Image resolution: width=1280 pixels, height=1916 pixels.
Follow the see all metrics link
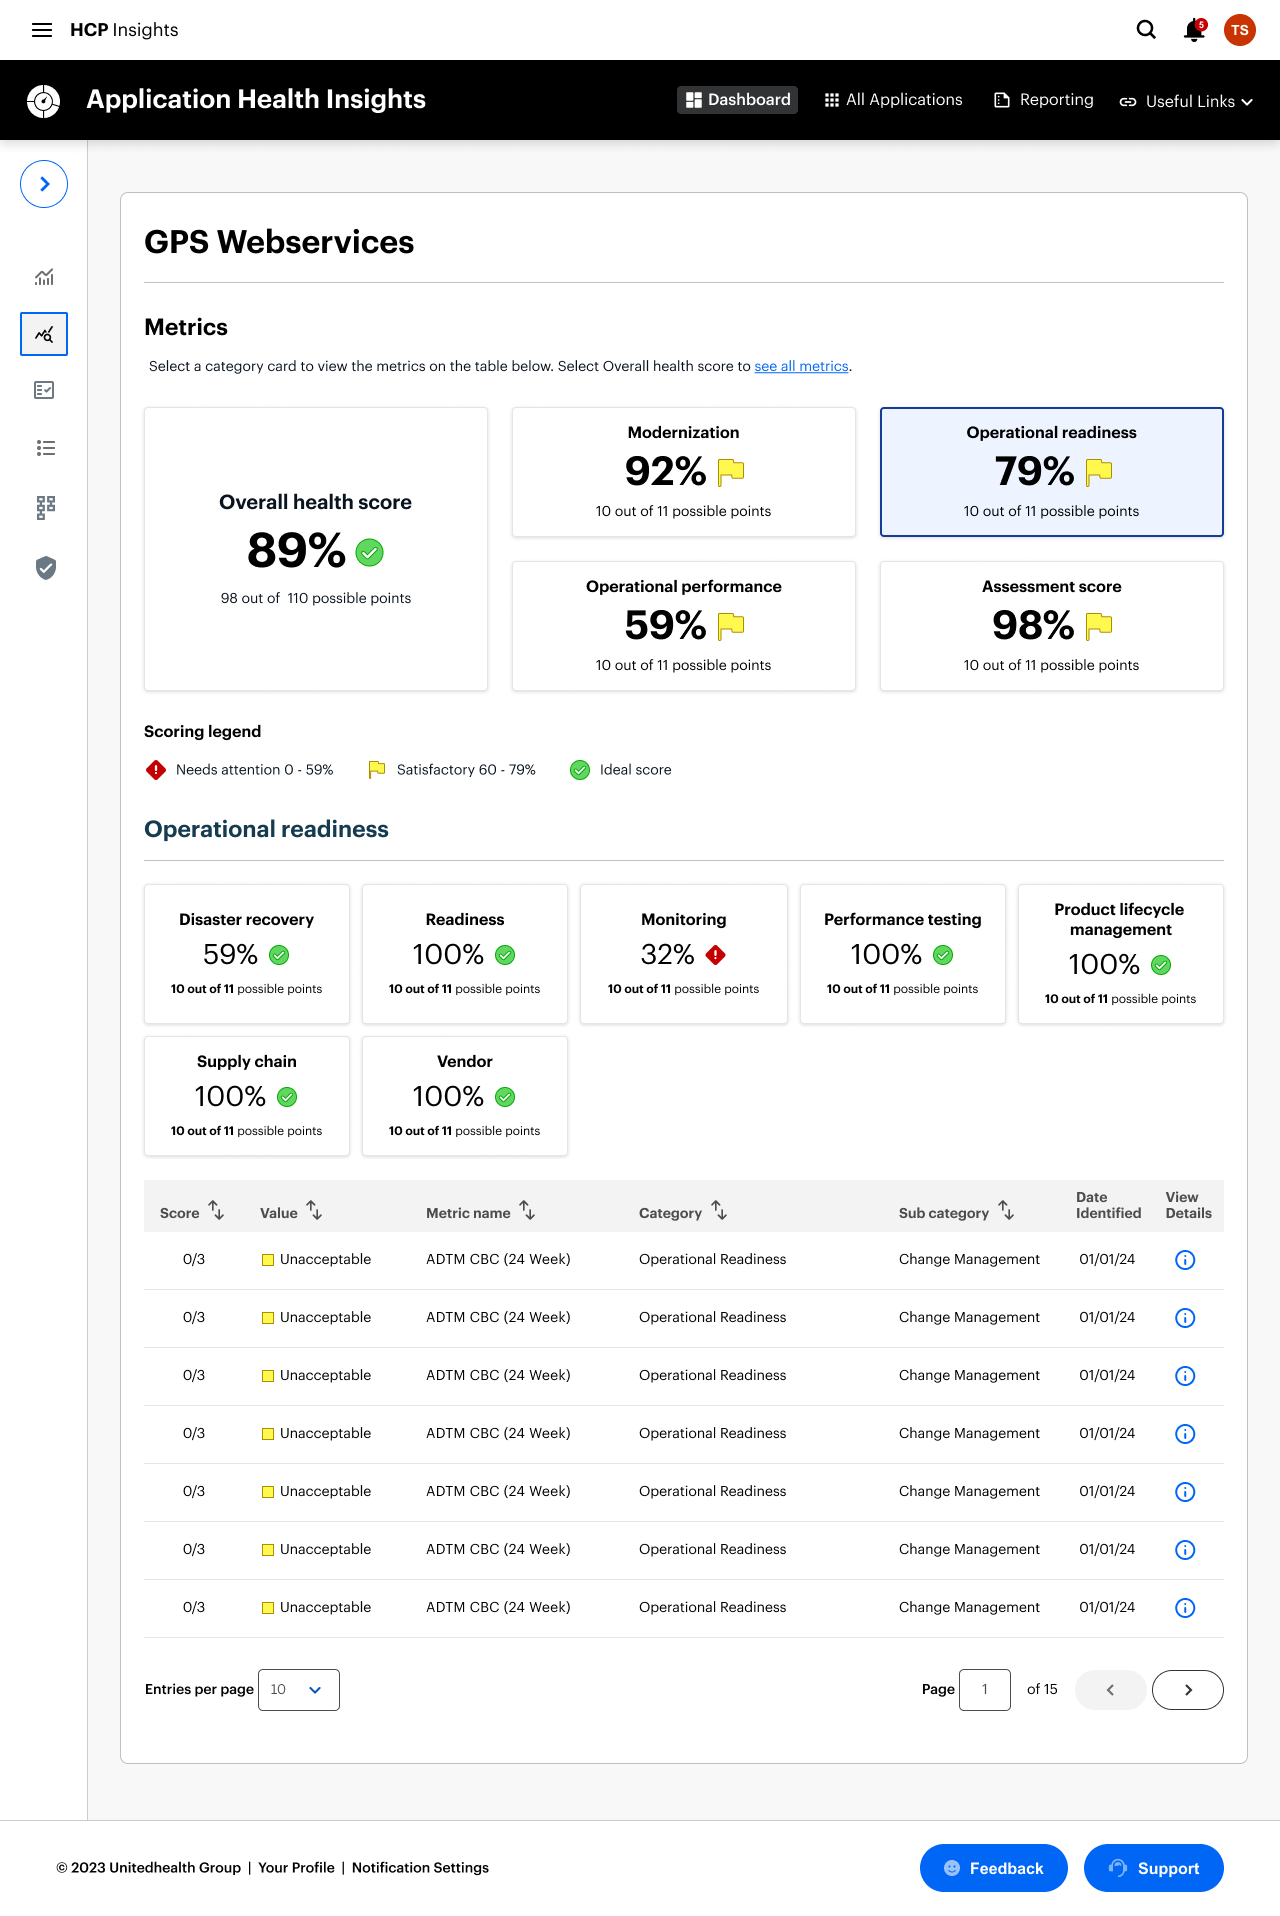pyautogui.click(x=801, y=366)
